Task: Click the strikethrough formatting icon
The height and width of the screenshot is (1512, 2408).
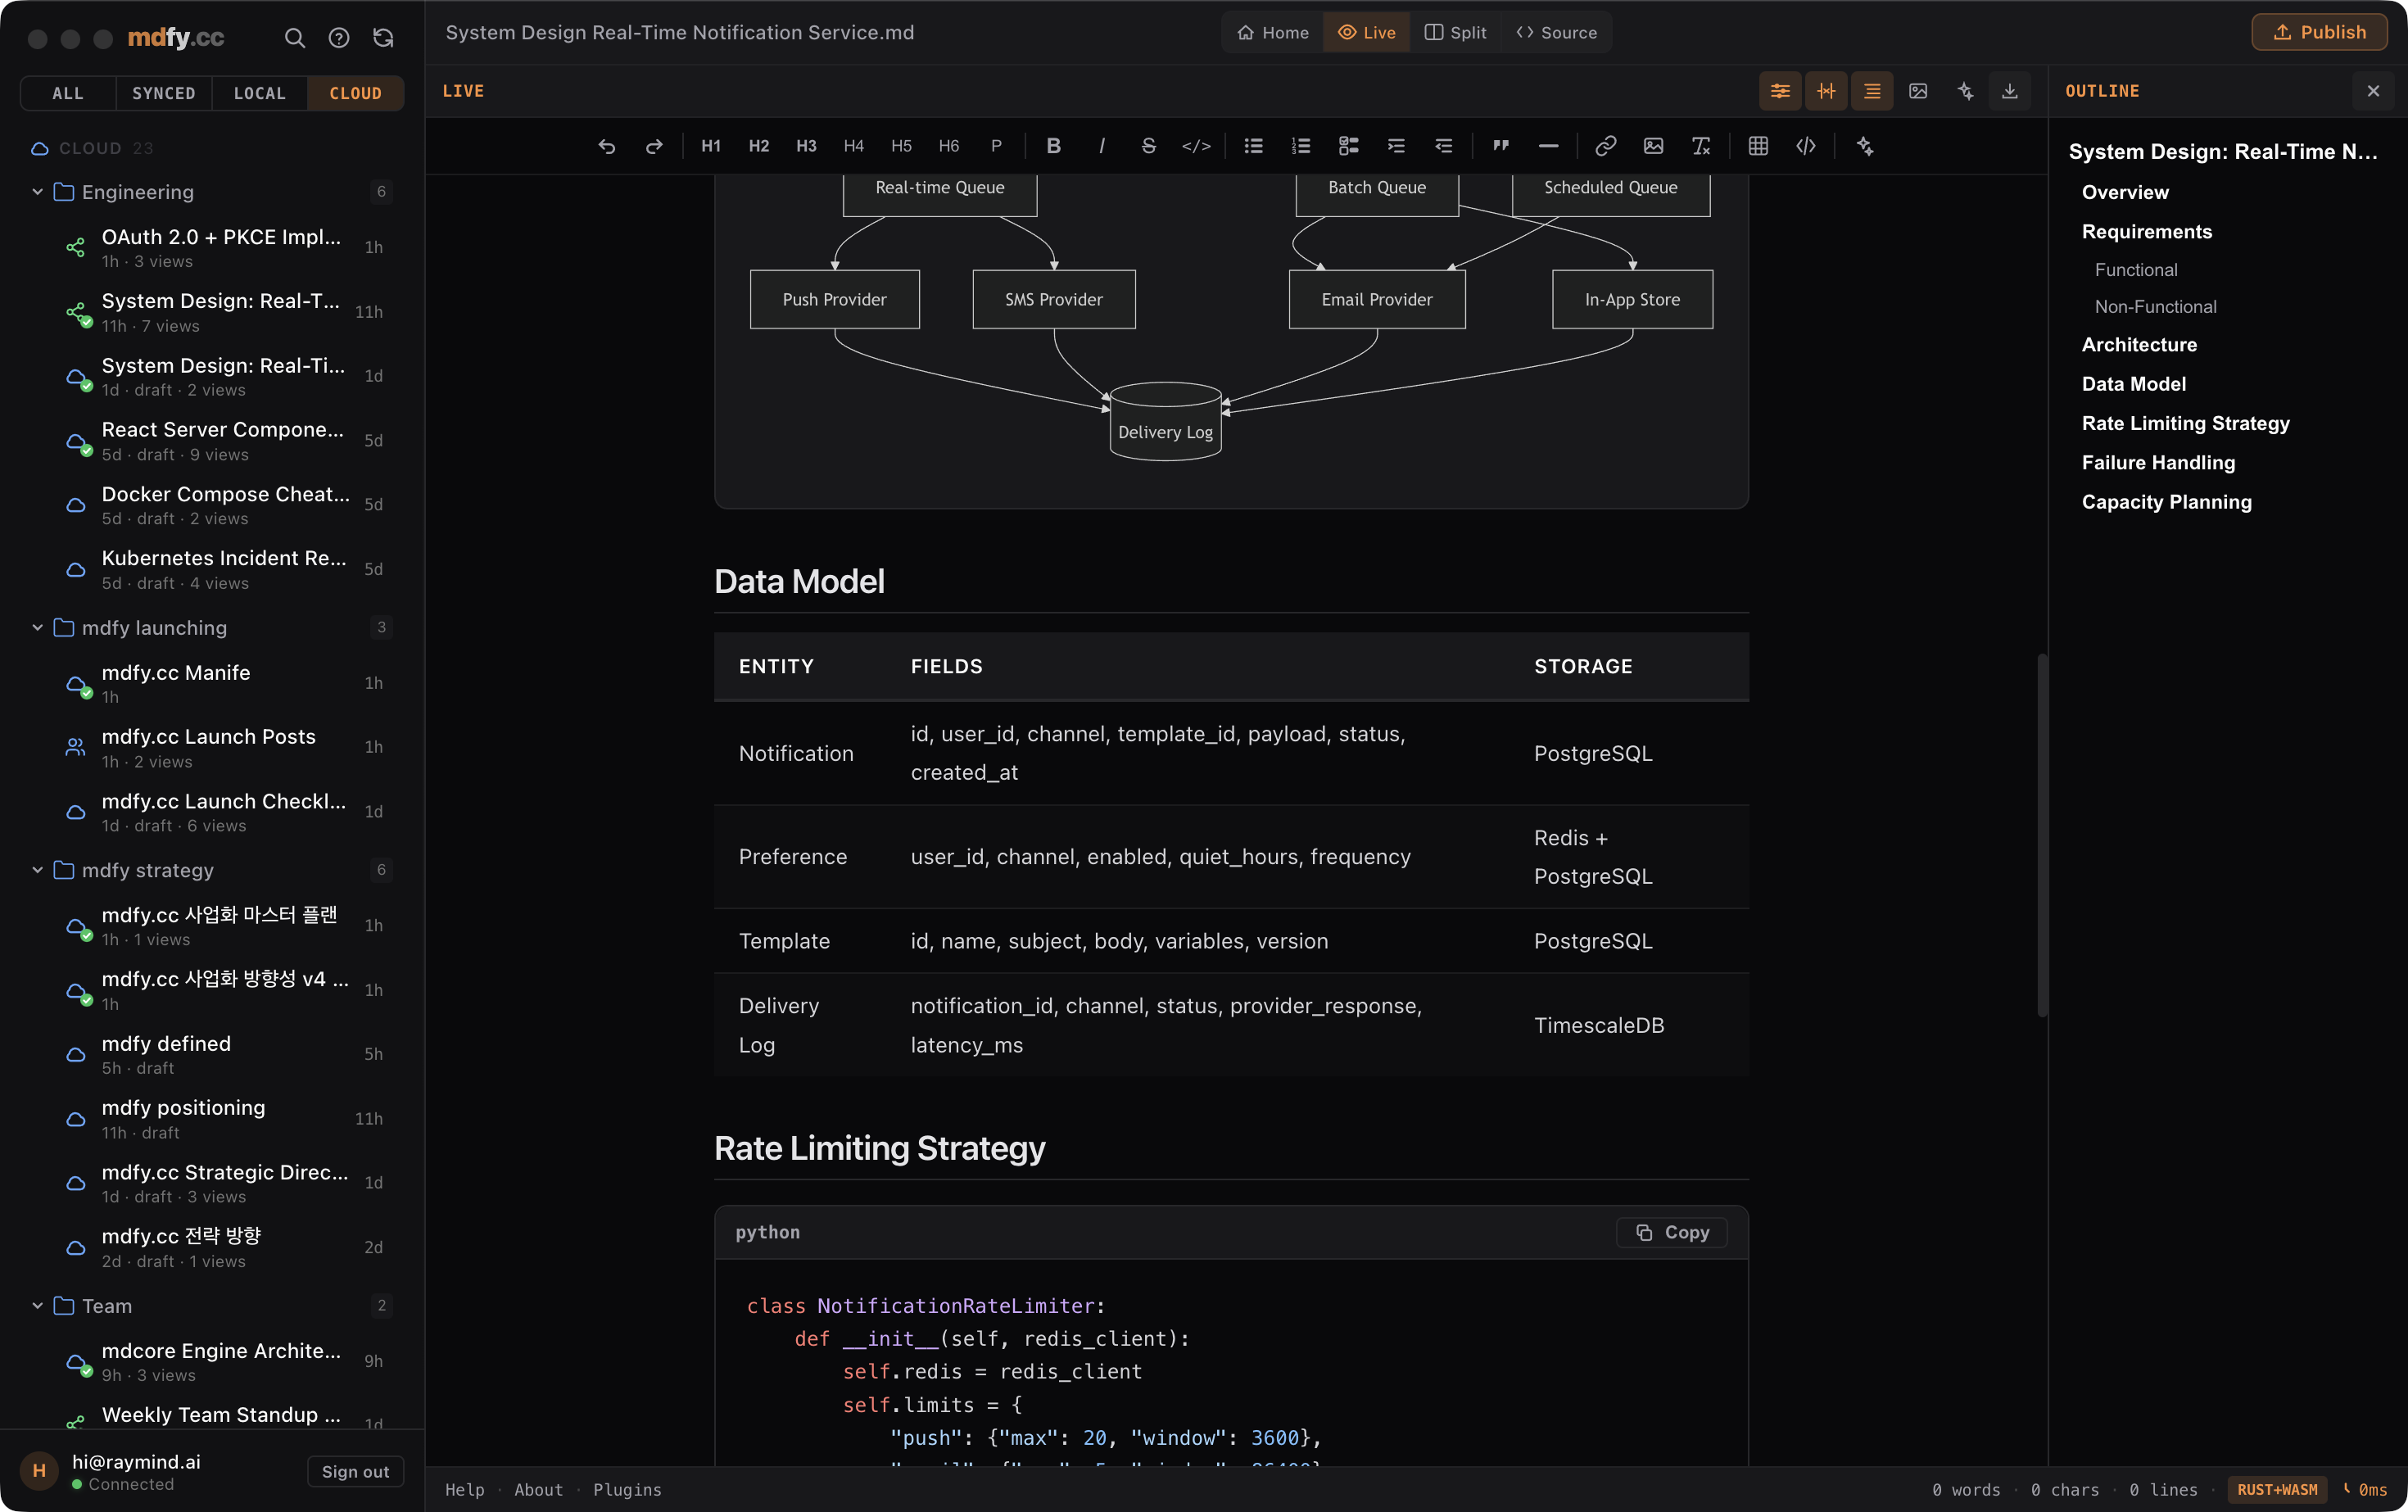Action: coord(1148,146)
